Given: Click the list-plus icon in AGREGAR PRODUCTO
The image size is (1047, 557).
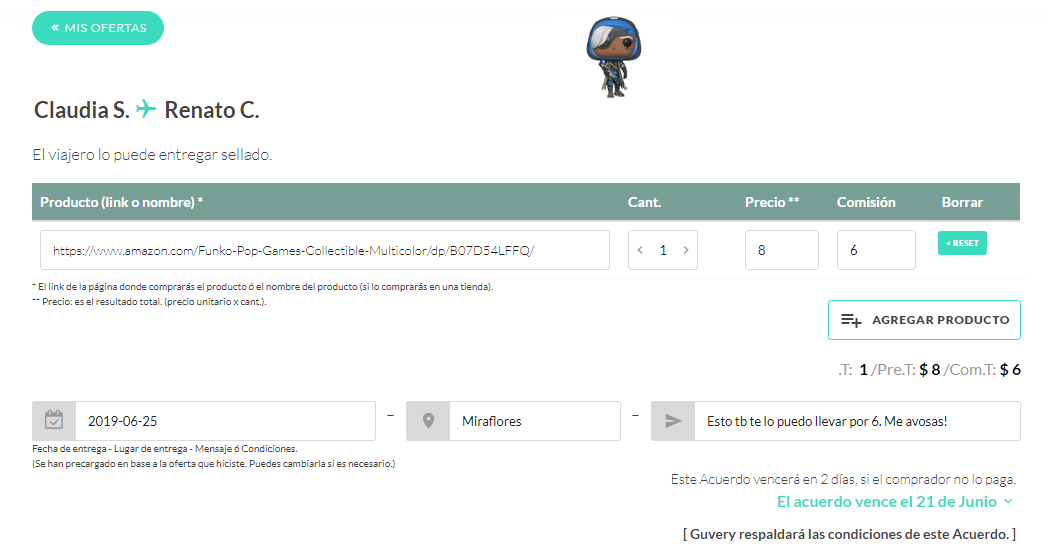Looking at the screenshot, I should click(x=851, y=321).
